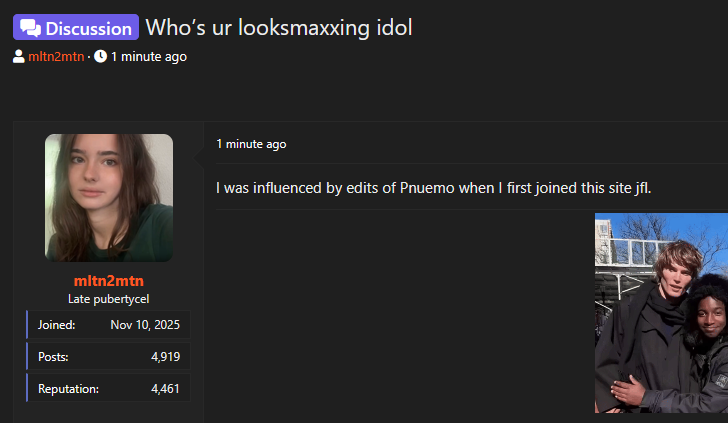
Task: Click the orange mltn2mtn username below avatar
Action: (x=109, y=281)
